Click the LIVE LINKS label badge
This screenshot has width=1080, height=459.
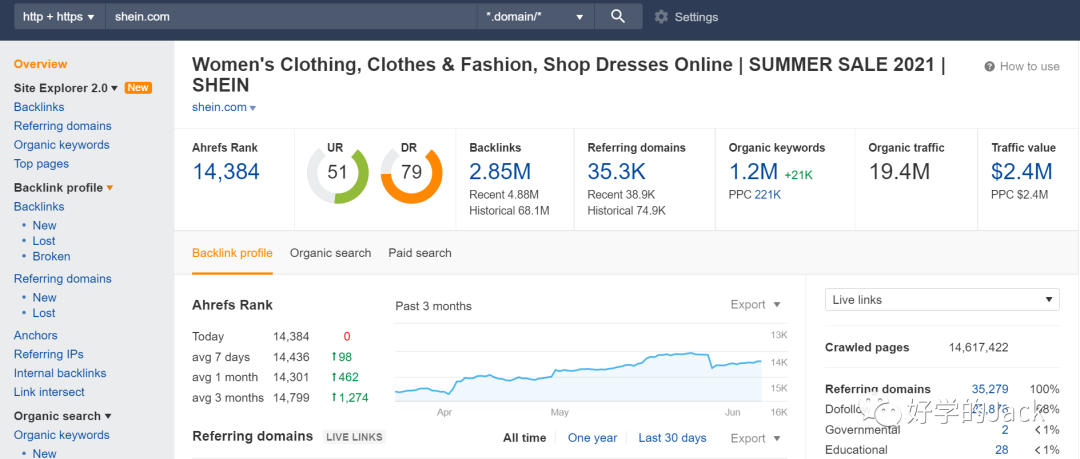(355, 437)
